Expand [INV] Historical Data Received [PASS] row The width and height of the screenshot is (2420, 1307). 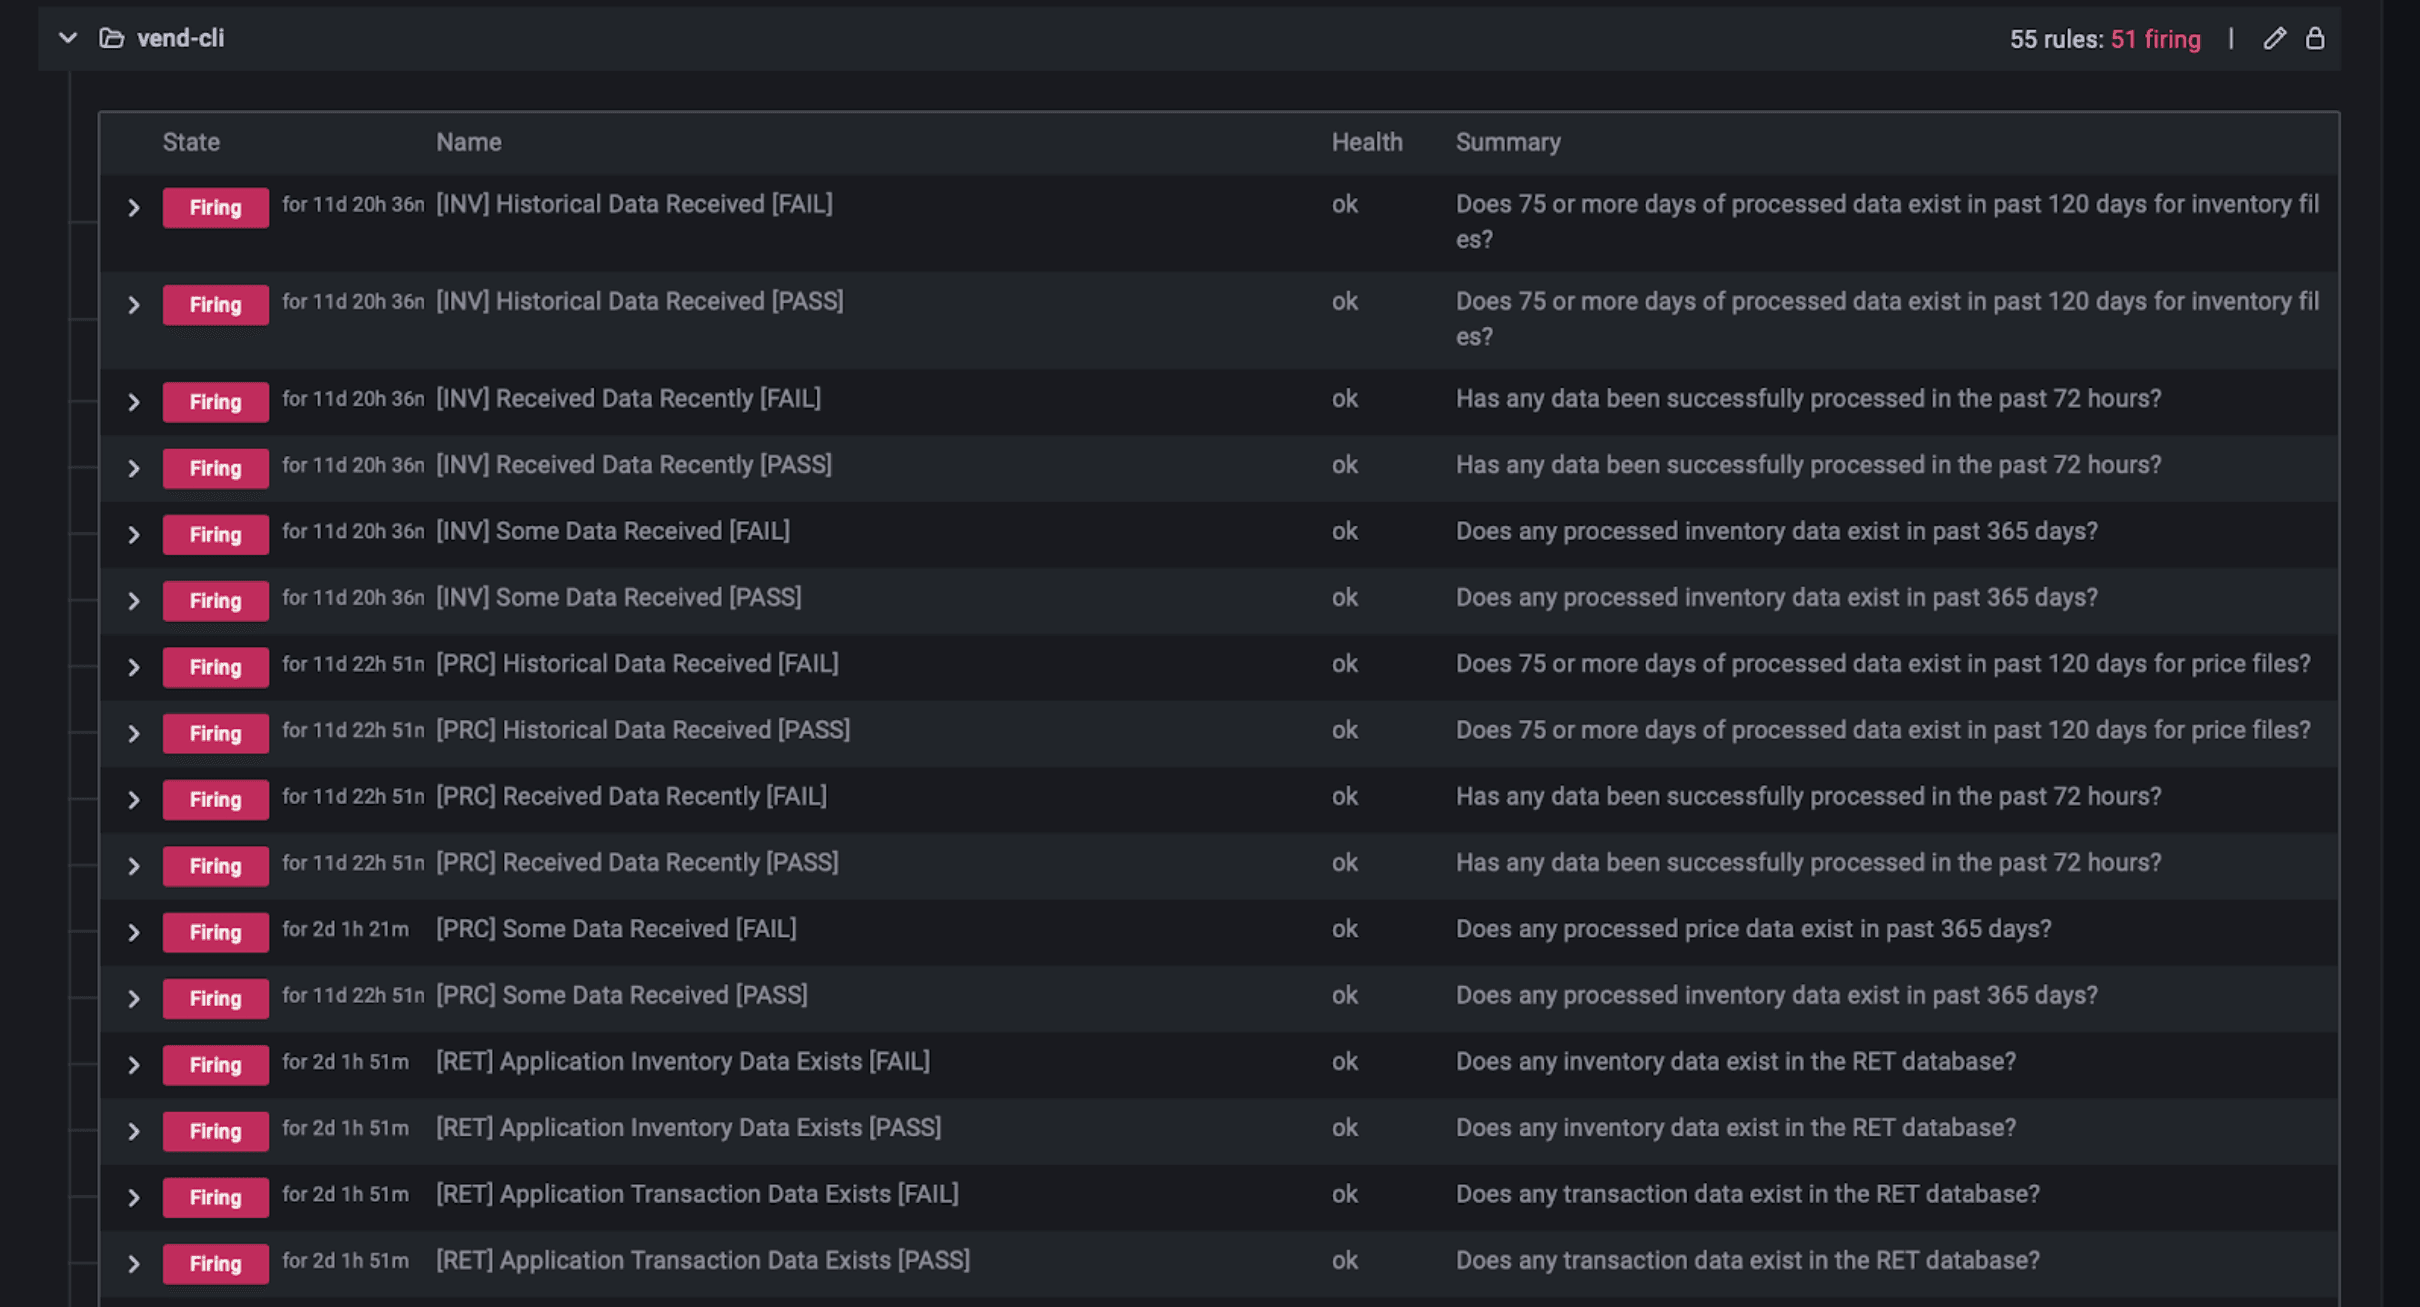point(134,305)
